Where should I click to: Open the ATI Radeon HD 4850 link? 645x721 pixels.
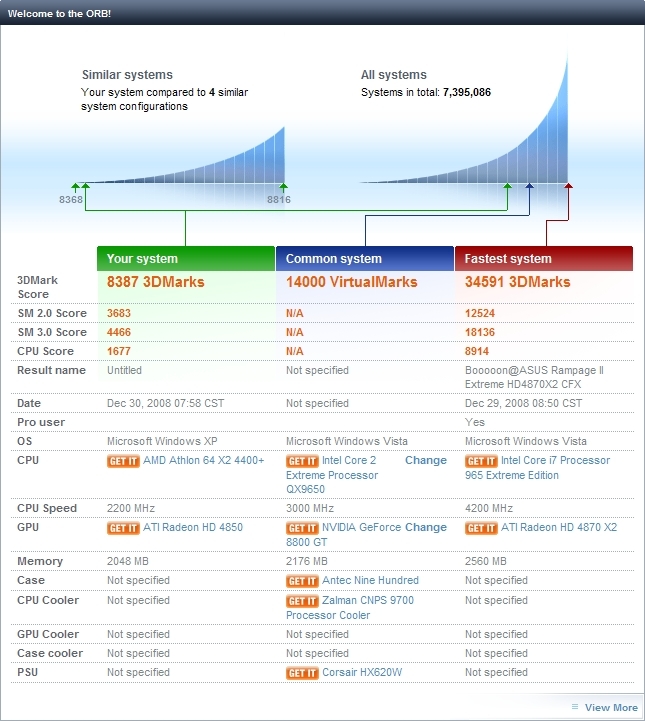pos(193,527)
